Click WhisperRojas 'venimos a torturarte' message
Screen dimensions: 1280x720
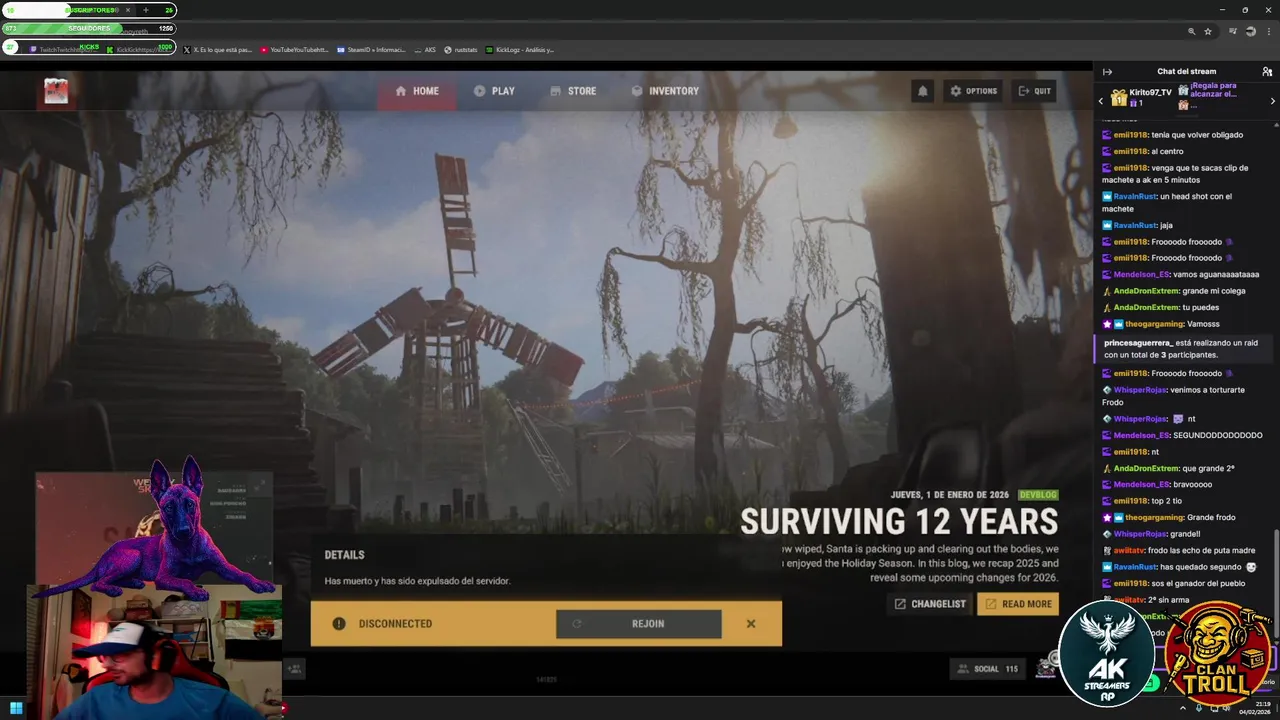tap(1173, 396)
